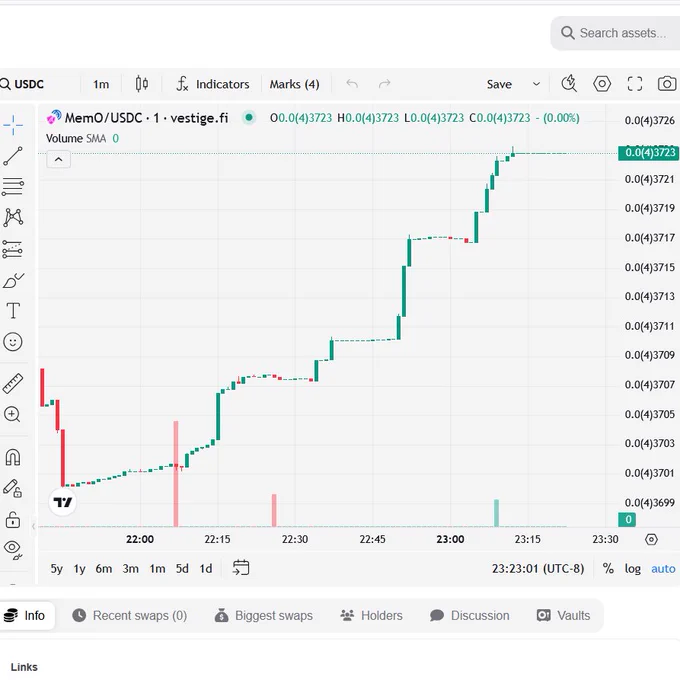The height and width of the screenshot is (680, 680).
Task: Click the tall red volume bar
Action: tap(176, 473)
